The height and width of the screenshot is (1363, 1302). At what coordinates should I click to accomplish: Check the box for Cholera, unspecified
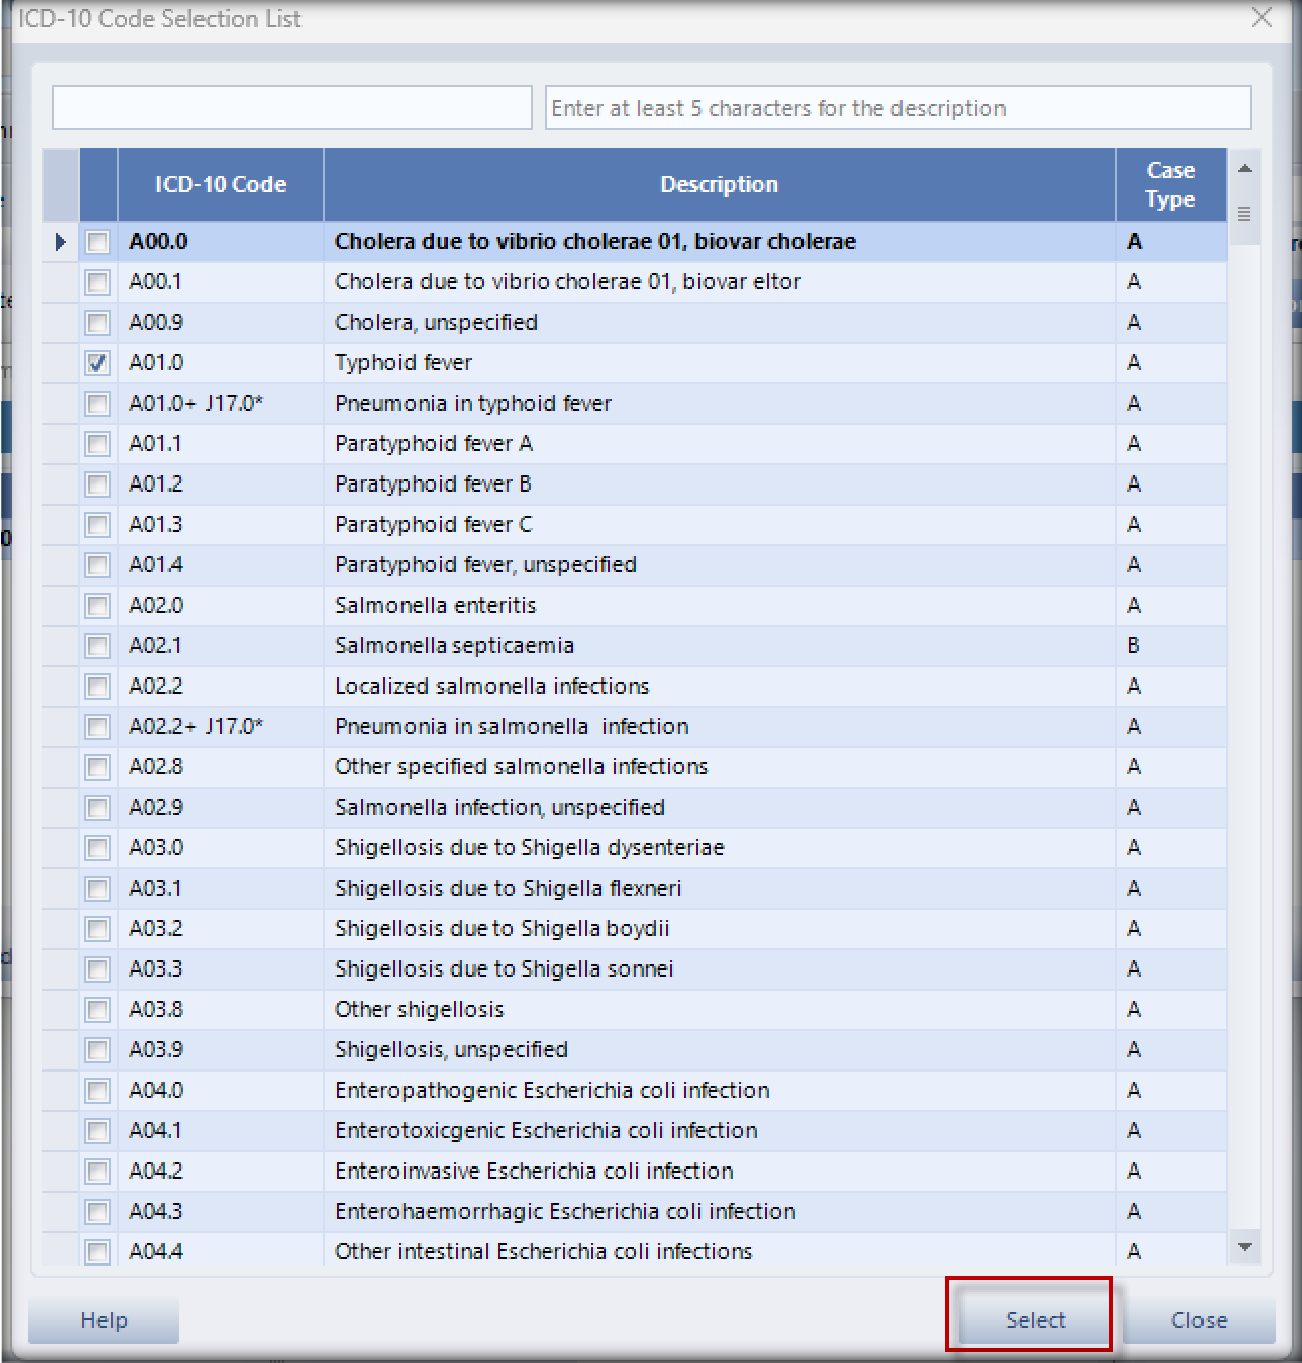pyautogui.click(x=98, y=323)
